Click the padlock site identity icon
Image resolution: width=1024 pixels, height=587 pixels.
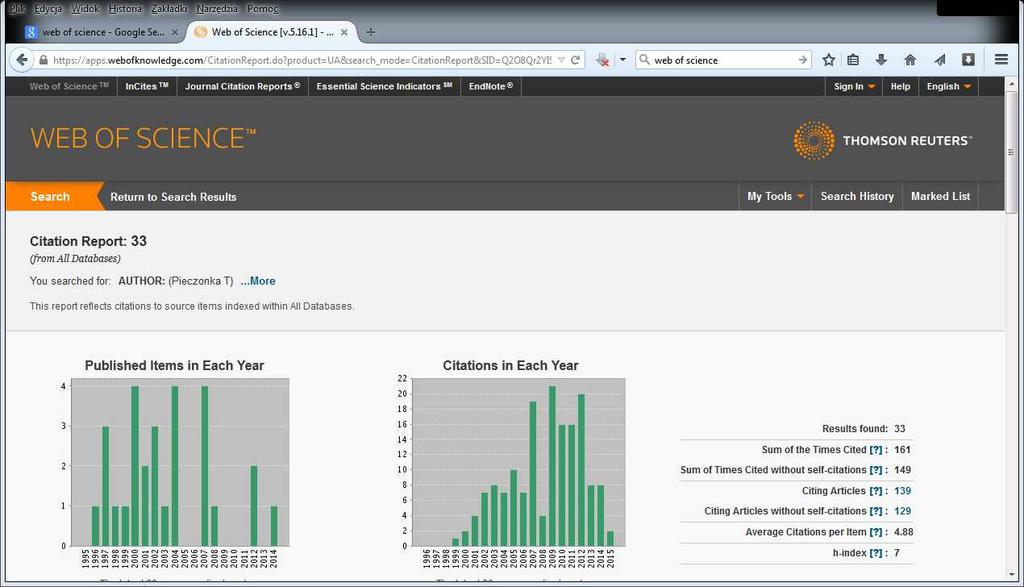[43, 60]
